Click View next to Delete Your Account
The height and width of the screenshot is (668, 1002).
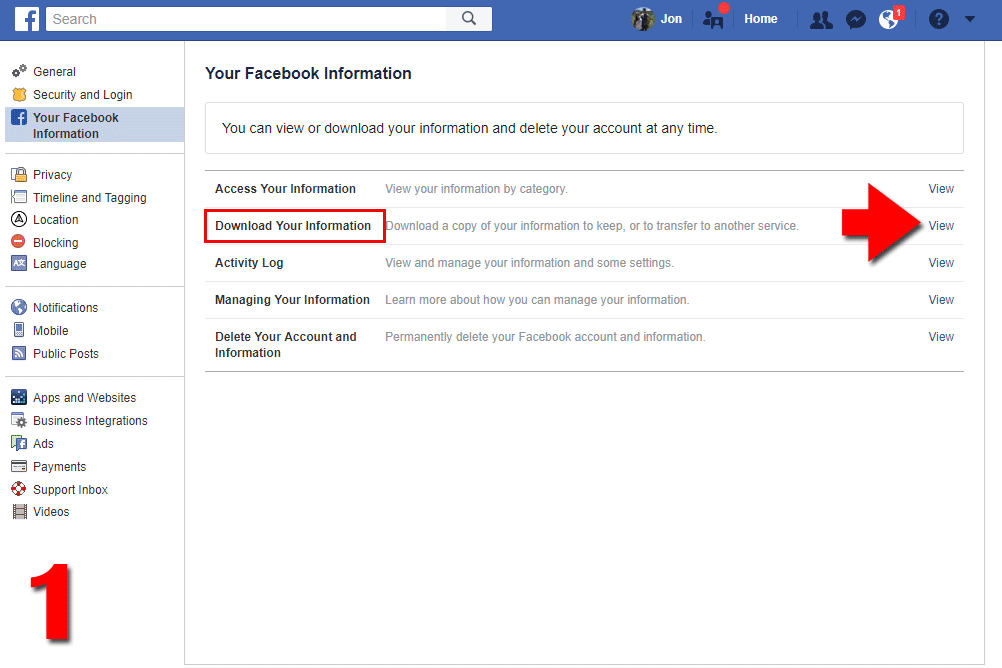click(x=941, y=337)
